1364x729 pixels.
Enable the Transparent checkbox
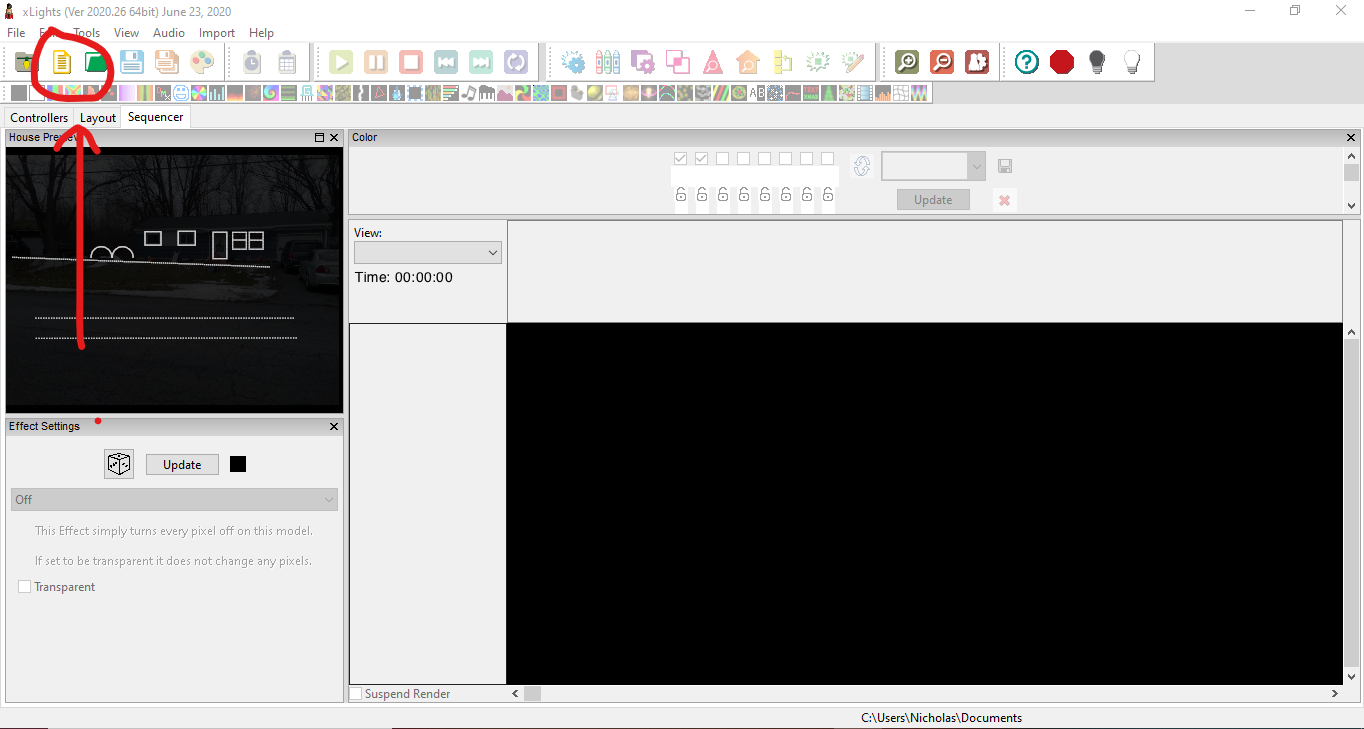point(24,587)
